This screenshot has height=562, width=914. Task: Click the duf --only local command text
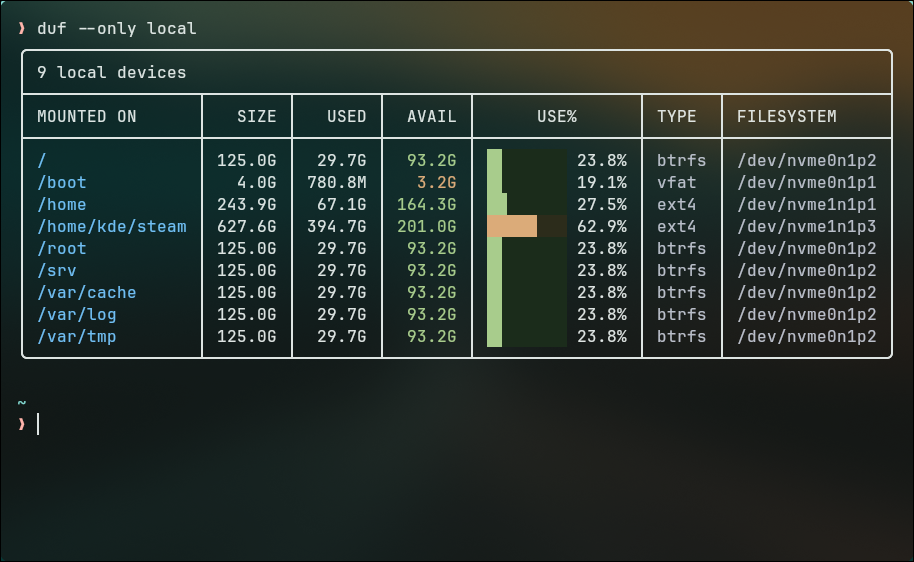pos(117,29)
